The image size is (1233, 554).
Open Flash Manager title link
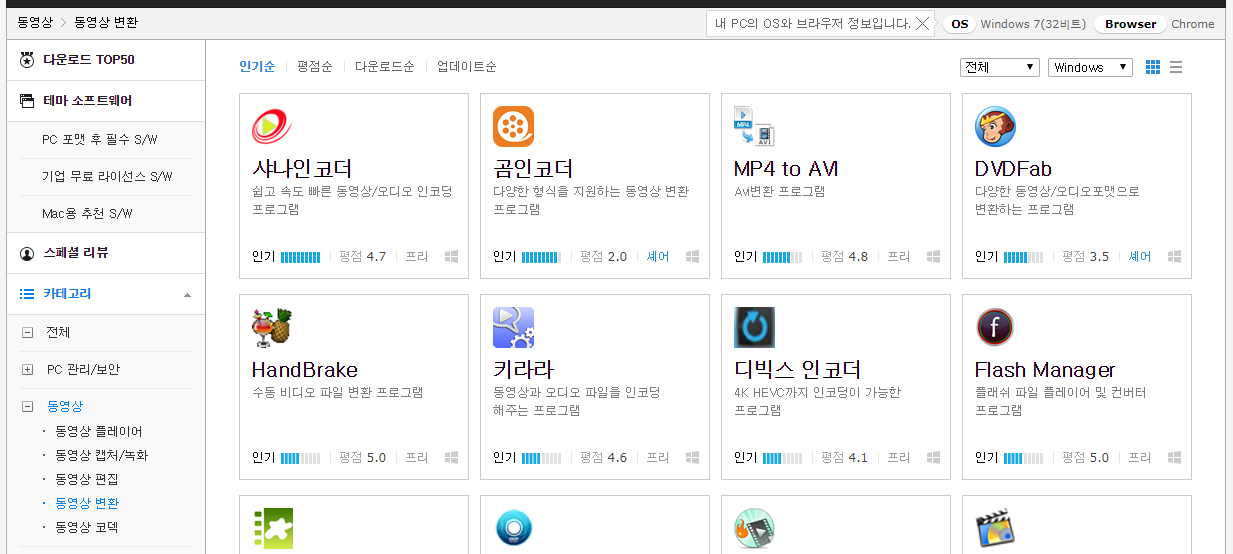[1045, 370]
